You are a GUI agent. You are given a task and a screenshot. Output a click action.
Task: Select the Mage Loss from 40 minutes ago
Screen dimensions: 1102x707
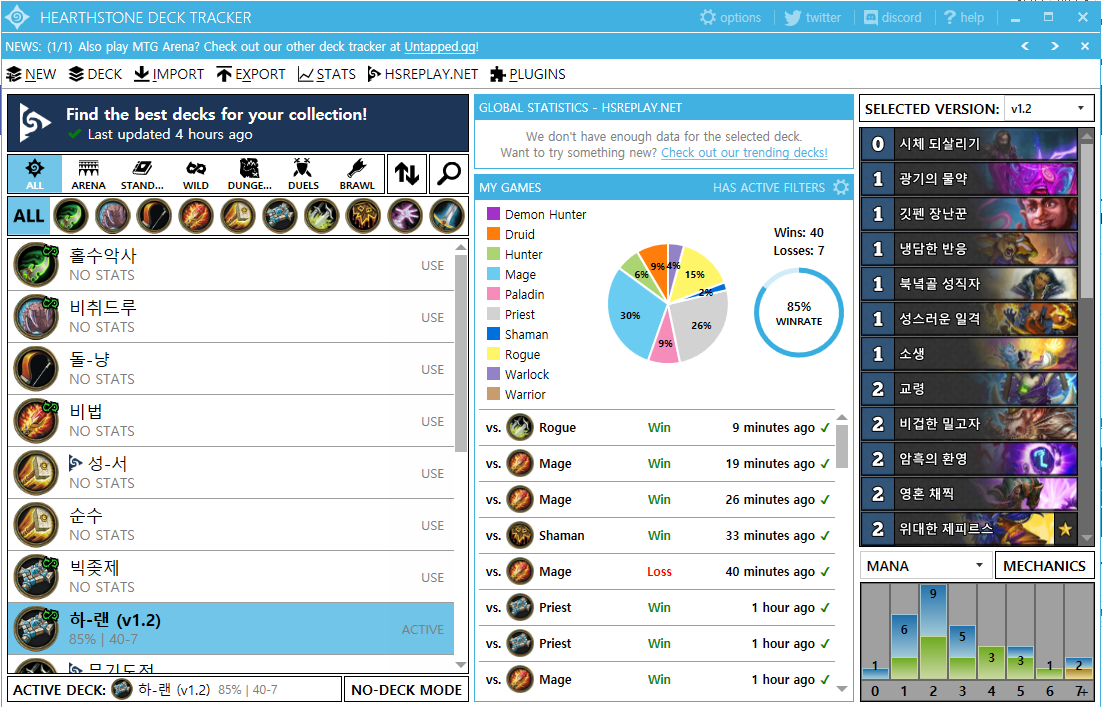[x=657, y=571]
